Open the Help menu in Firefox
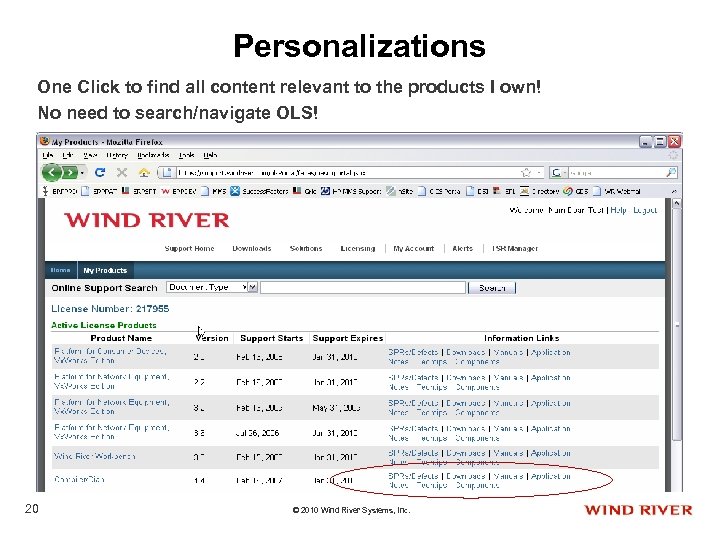 210,155
